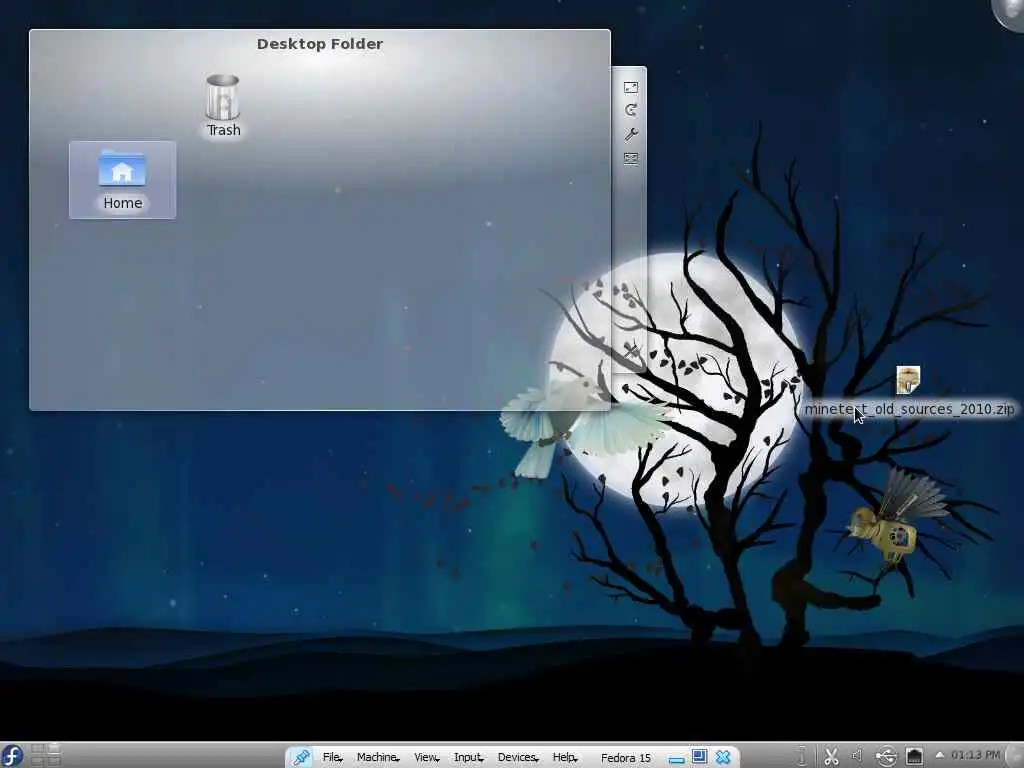Open the VirtualBox Machine menu
Screen dimensions: 1024x768
[377, 758]
